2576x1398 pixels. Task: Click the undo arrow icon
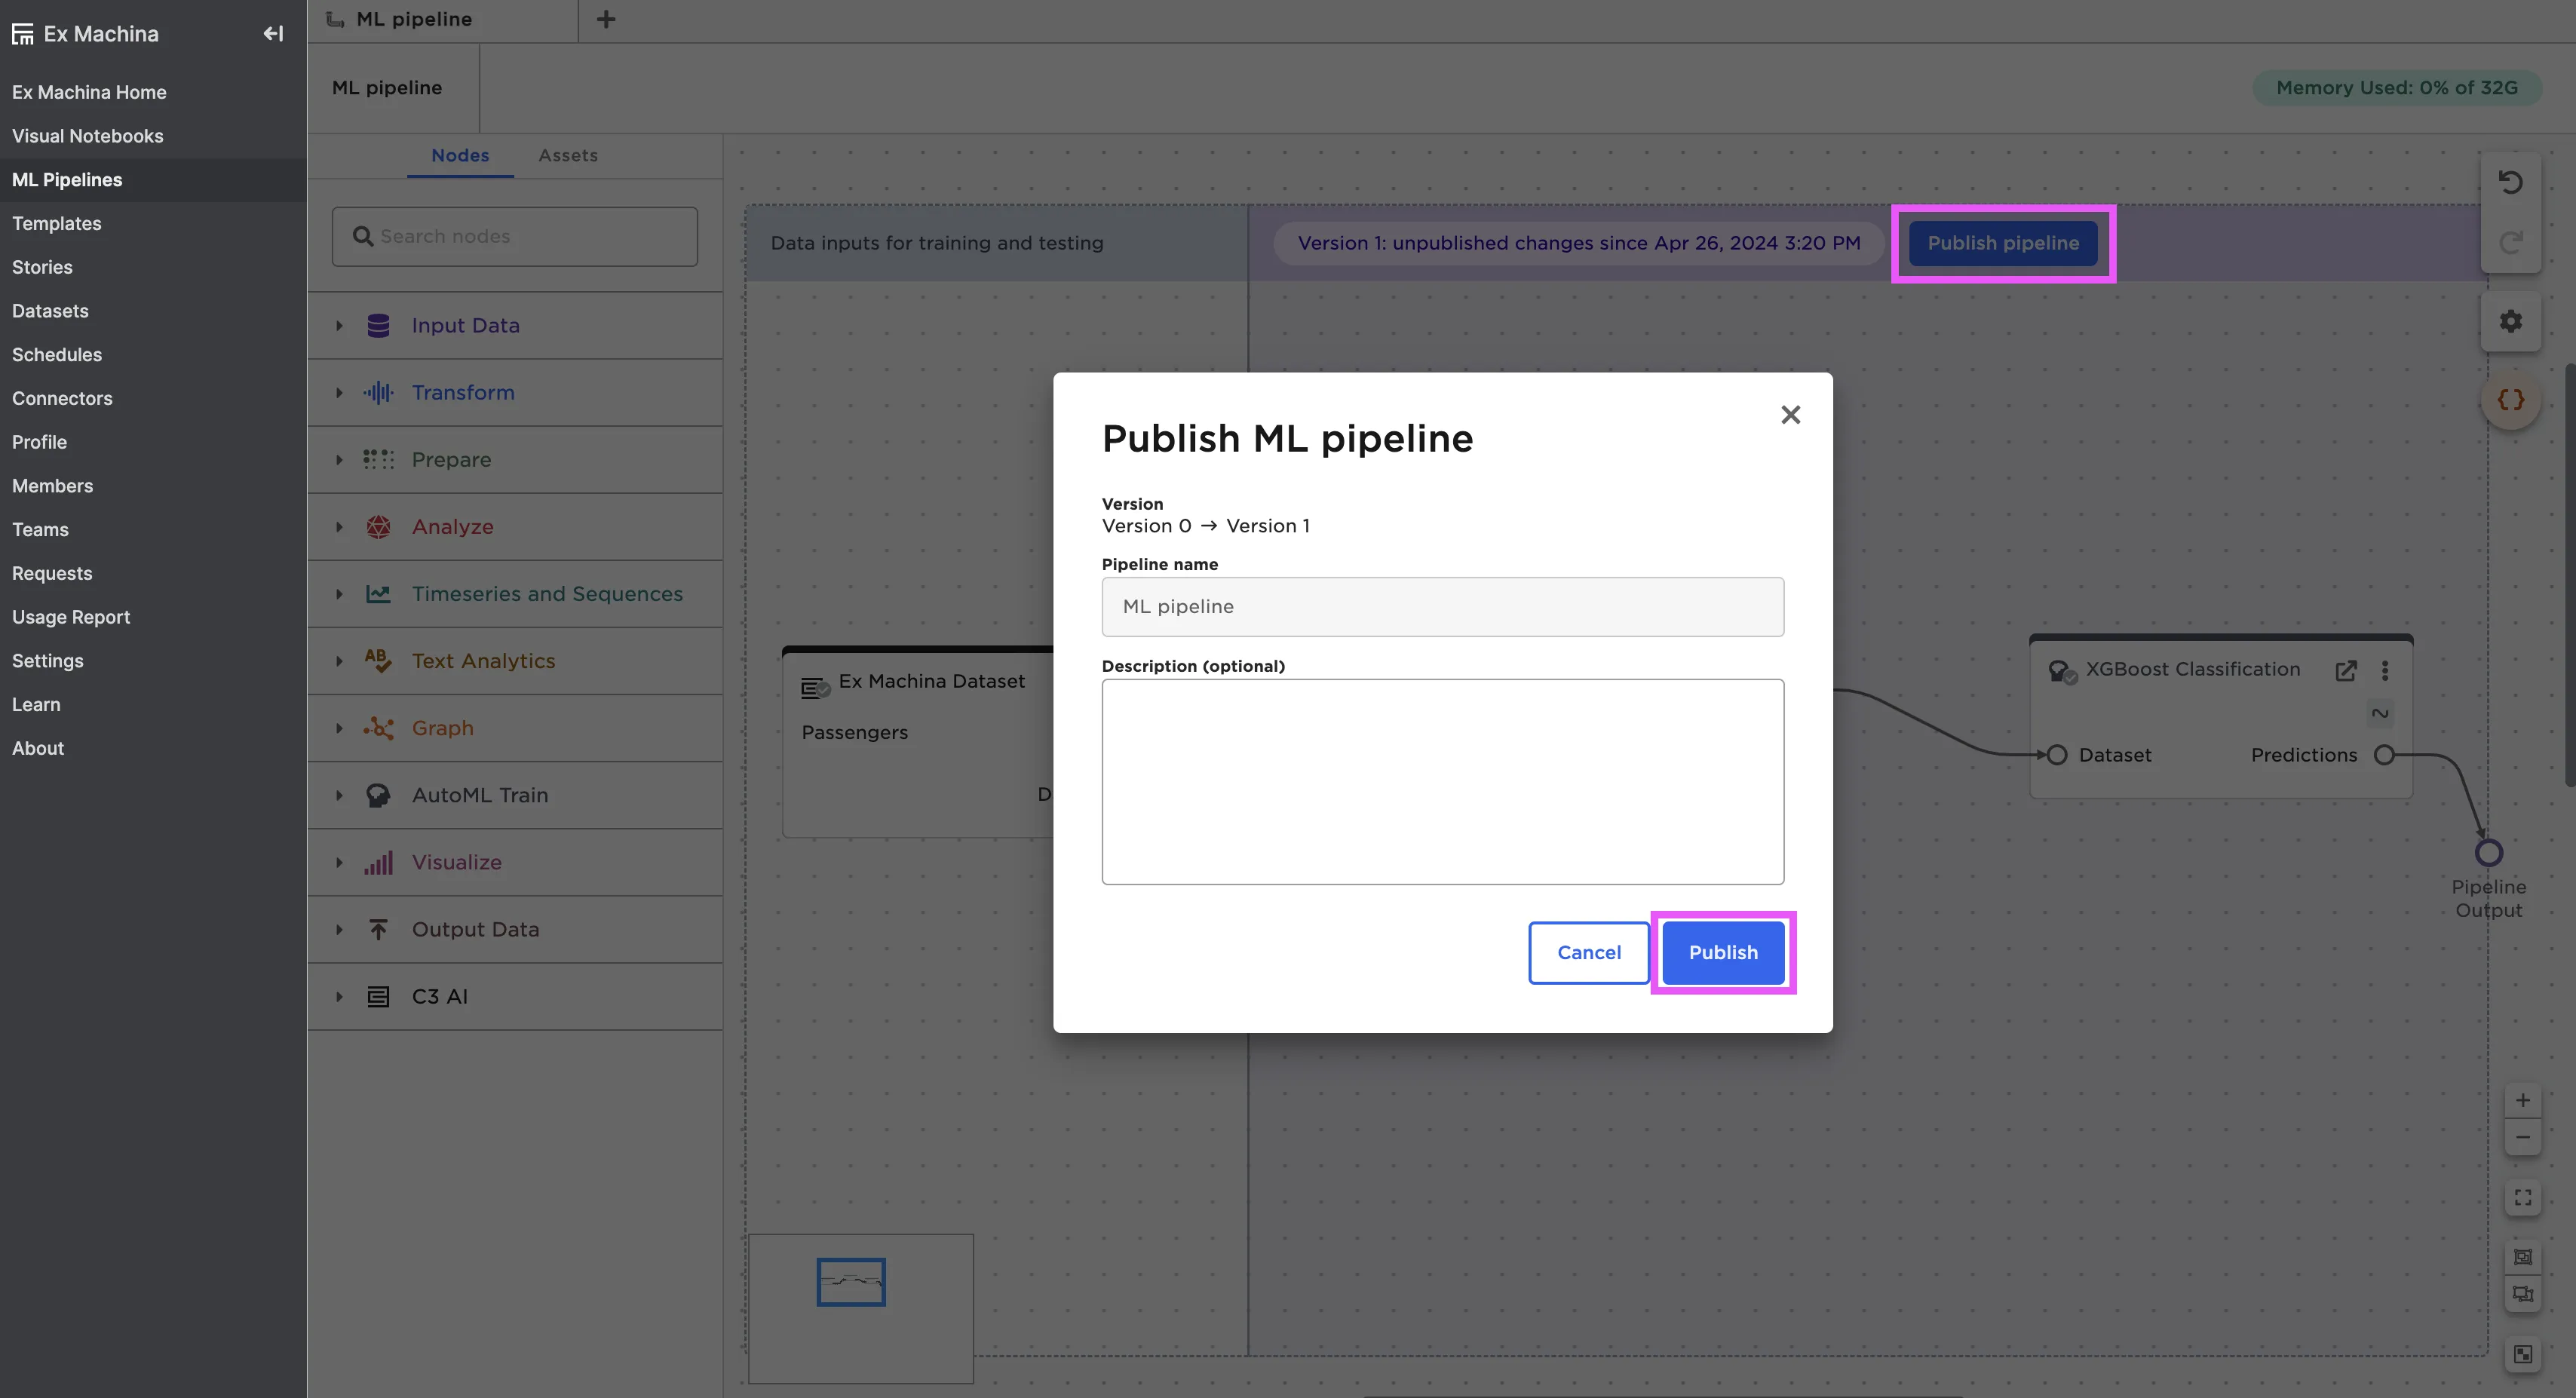[2510, 182]
